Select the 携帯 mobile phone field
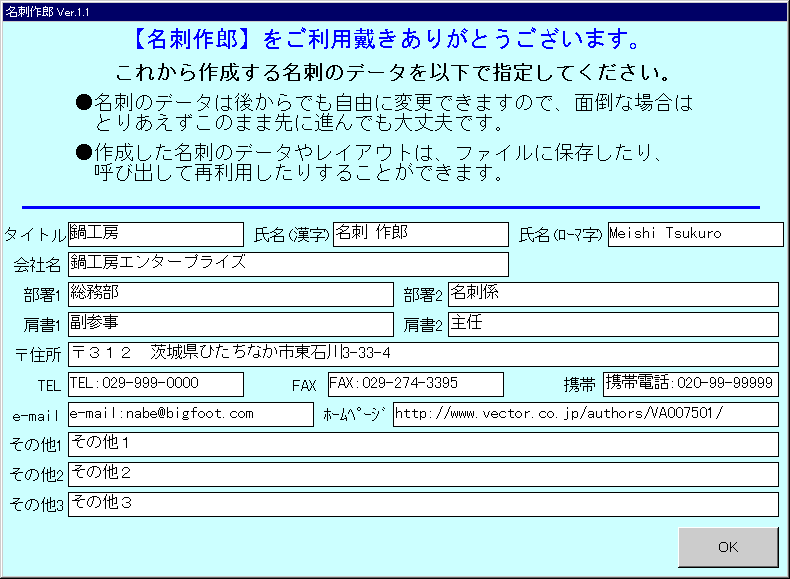The height and width of the screenshot is (579, 790). [691, 384]
